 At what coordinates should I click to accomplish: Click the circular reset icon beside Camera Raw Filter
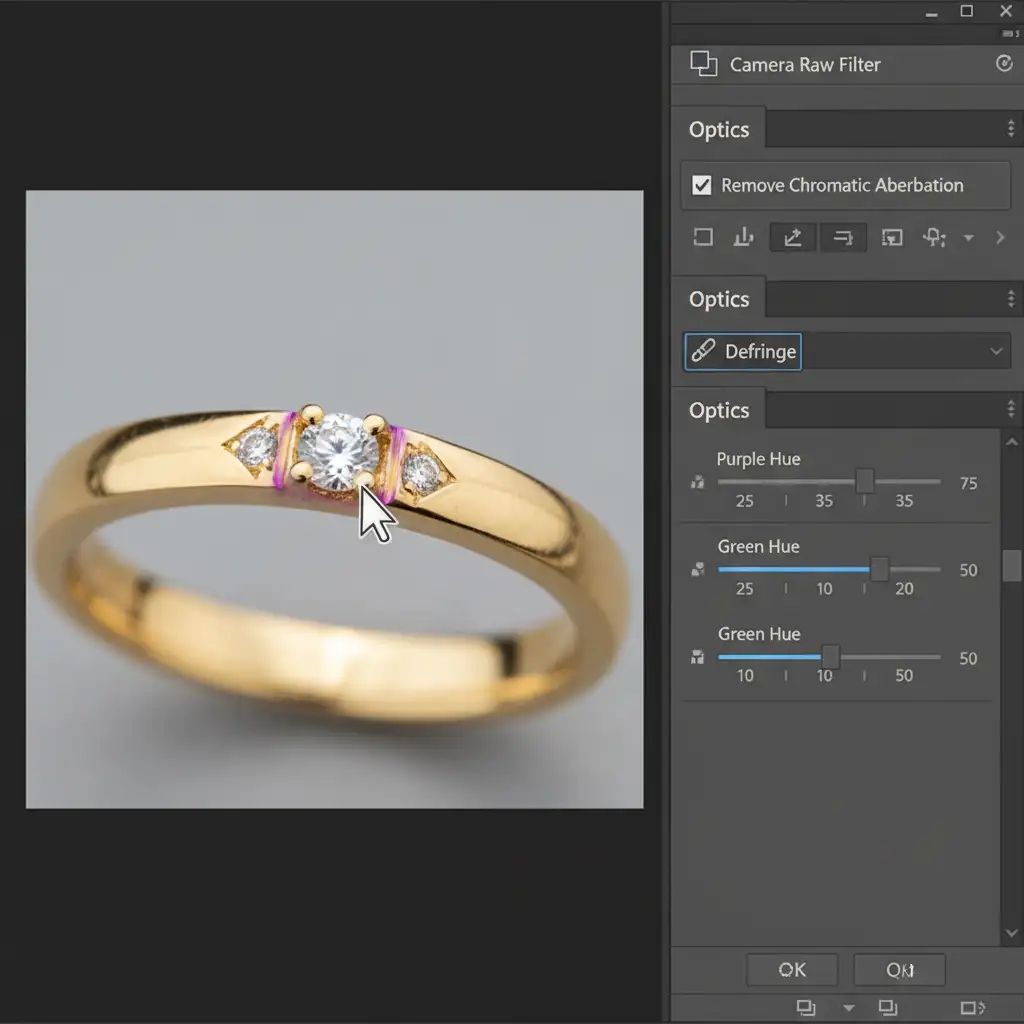tap(1004, 64)
